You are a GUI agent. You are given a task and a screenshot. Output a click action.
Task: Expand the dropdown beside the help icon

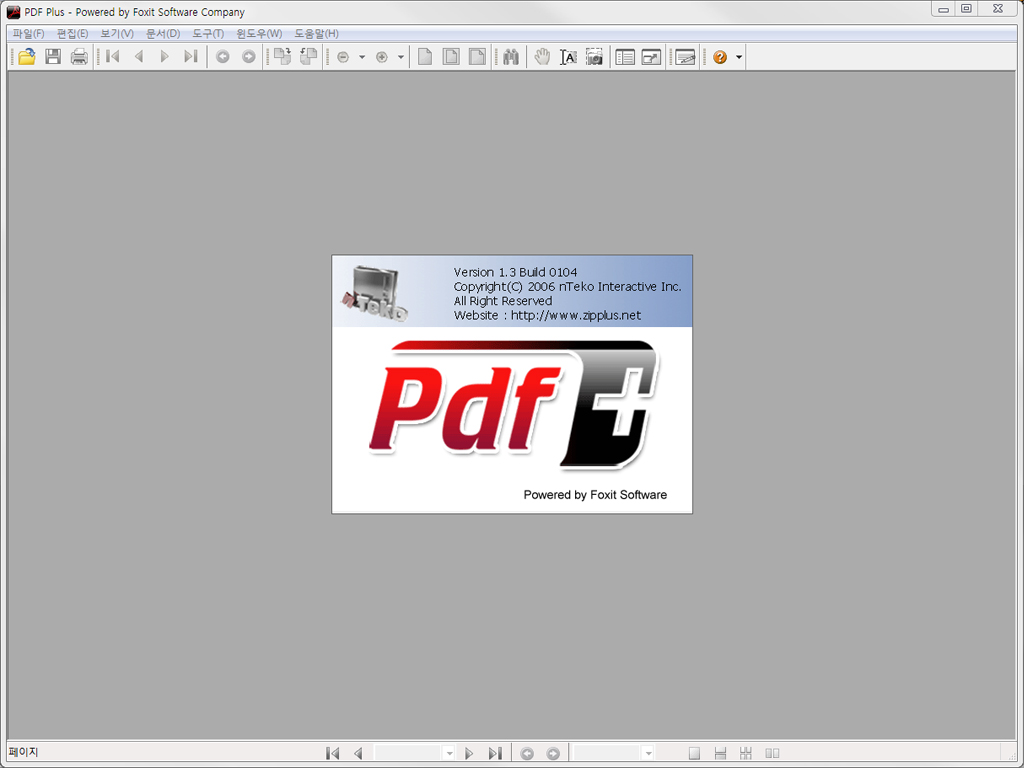tap(739, 57)
